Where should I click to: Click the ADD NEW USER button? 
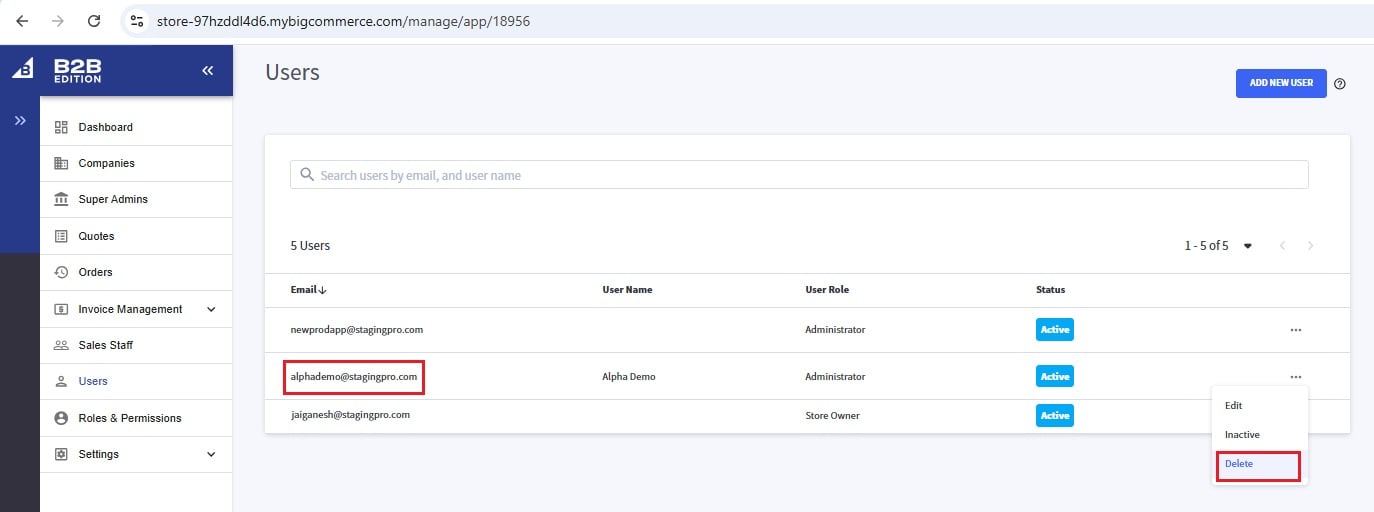tap(1281, 83)
